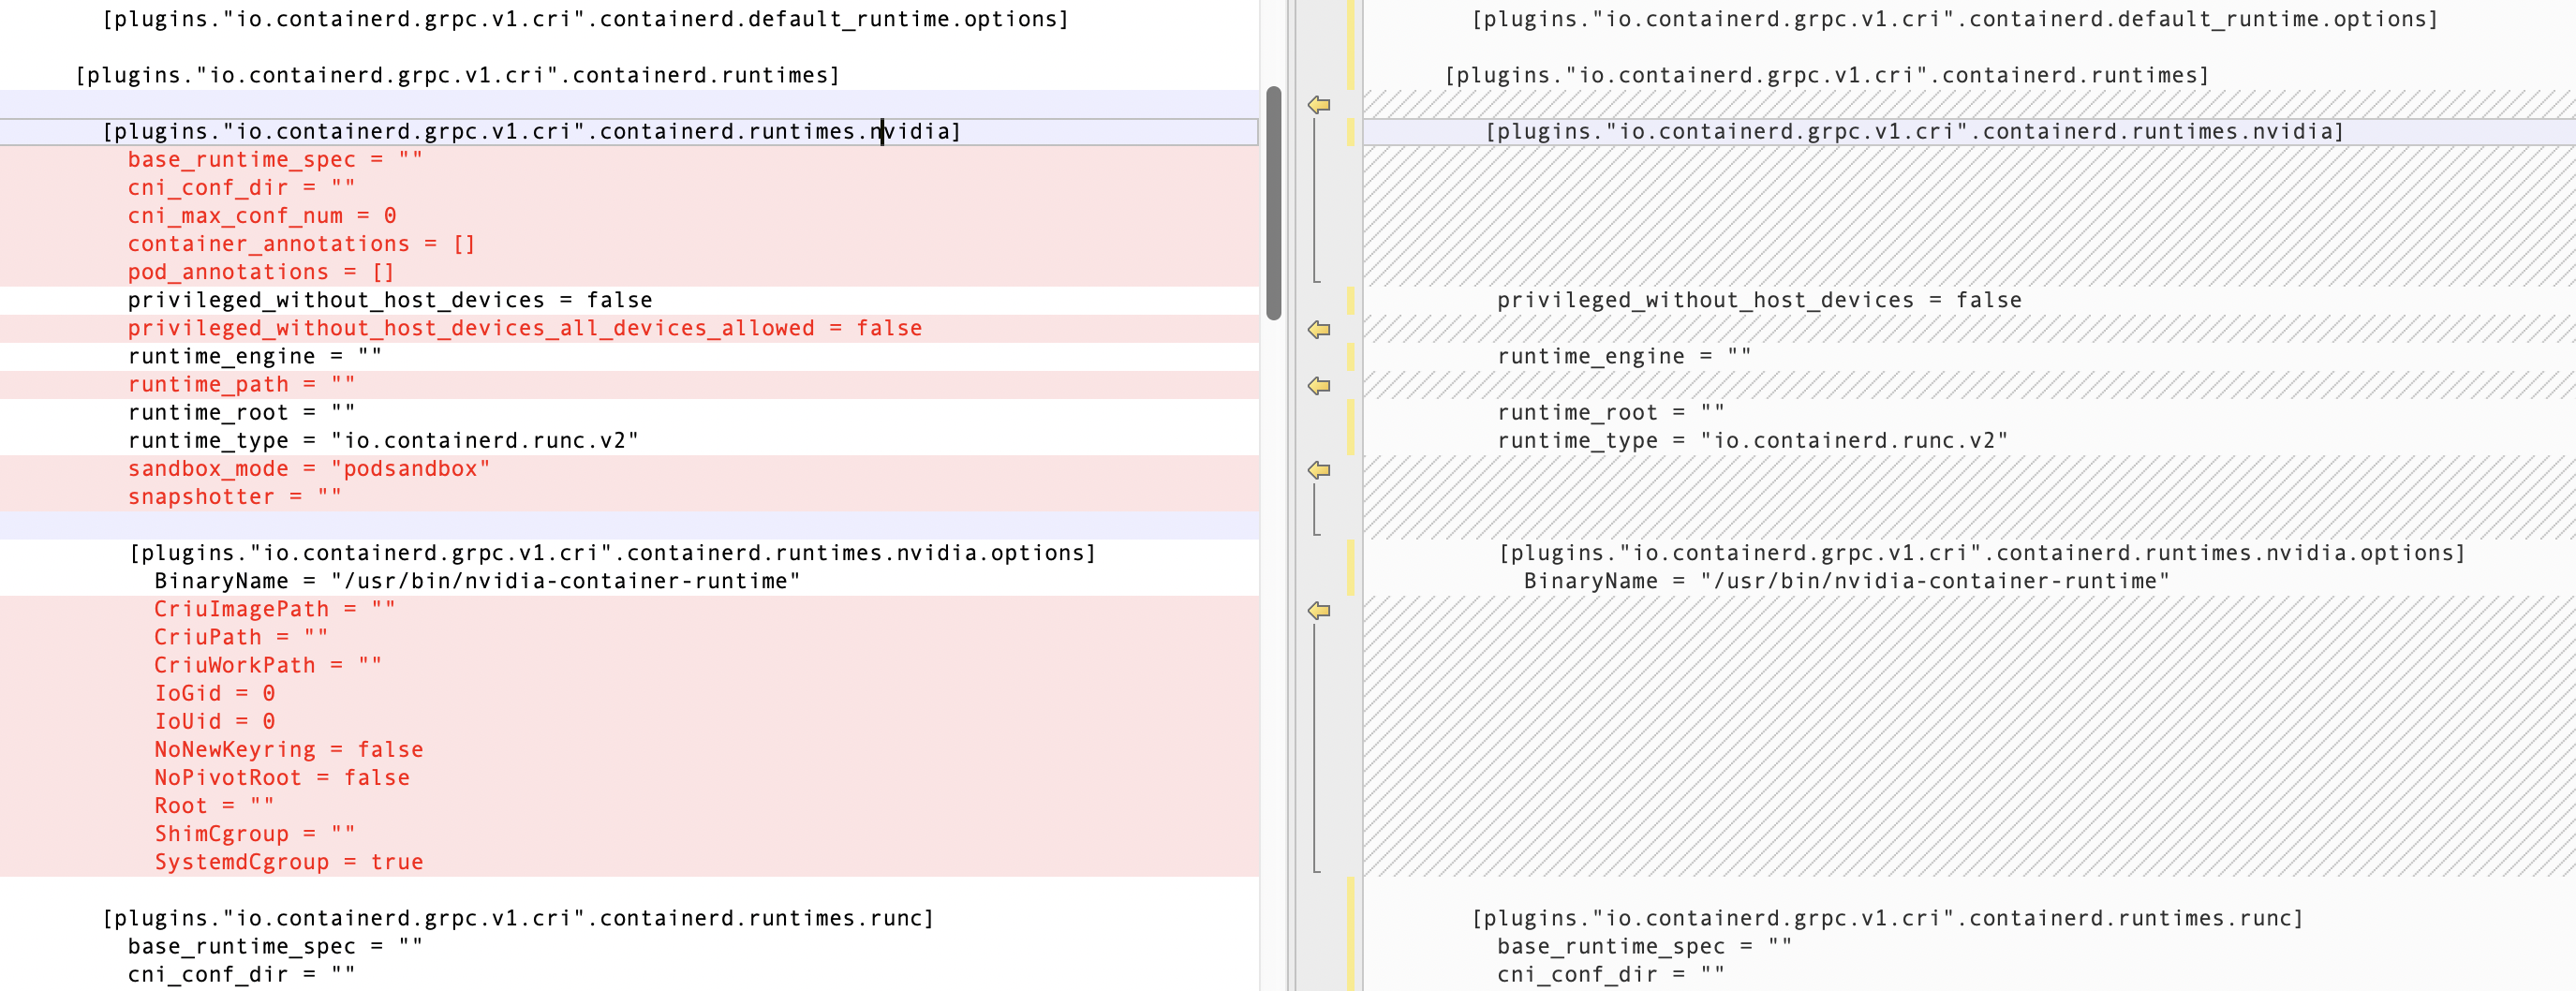Click merge arrow beside the blank line above runtimes.nvidia
The height and width of the screenshot is (991, 2576).
coord(1319,104)
